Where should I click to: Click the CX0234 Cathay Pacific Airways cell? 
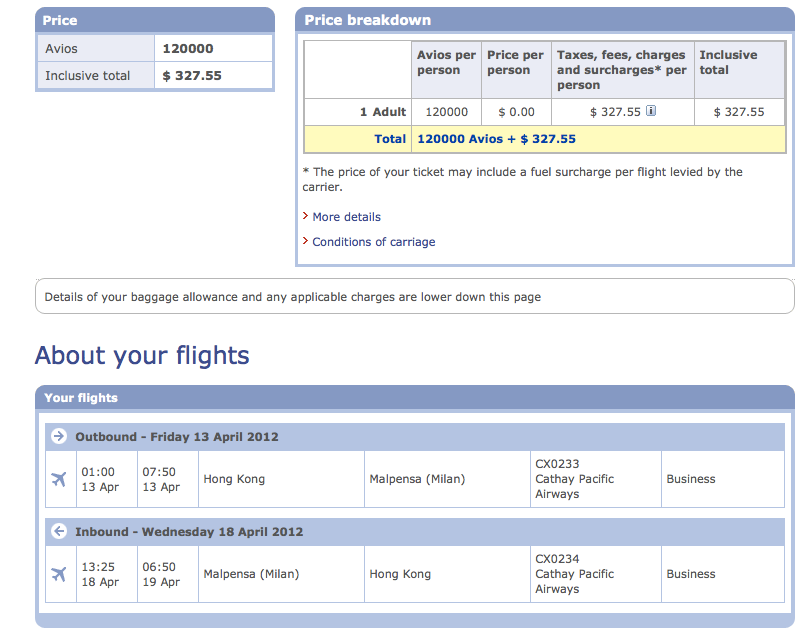(x=595, y=574)
